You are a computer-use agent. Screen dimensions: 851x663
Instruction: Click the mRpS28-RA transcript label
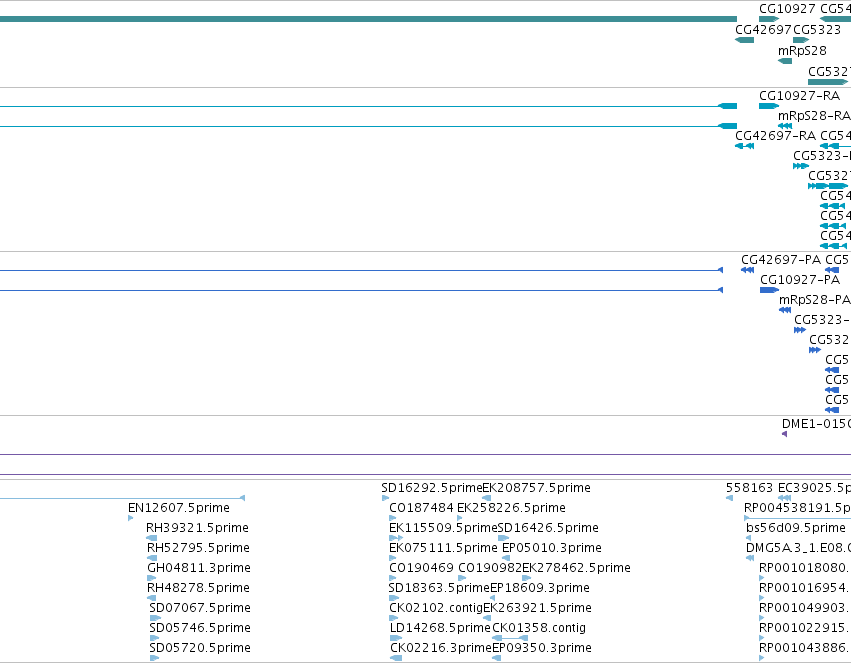tap(814, 116)
